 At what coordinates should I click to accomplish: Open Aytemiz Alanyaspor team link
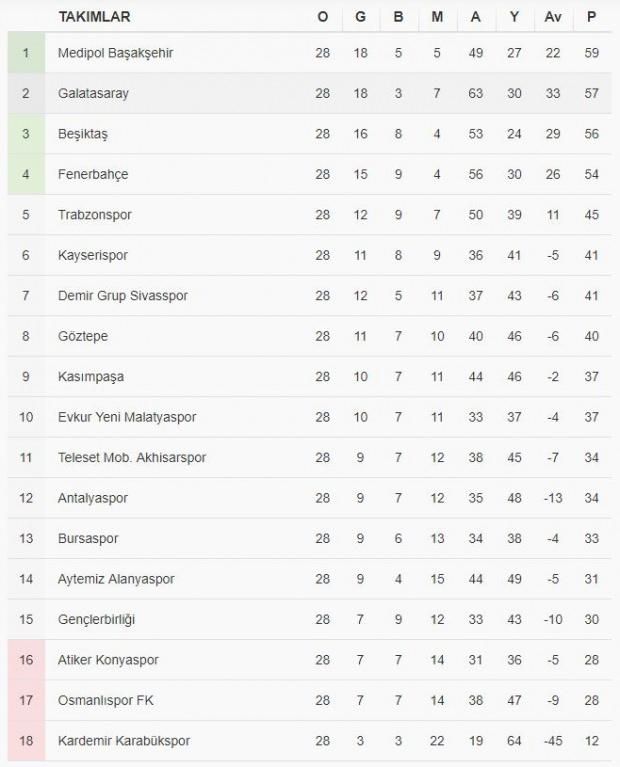(116, 579)
